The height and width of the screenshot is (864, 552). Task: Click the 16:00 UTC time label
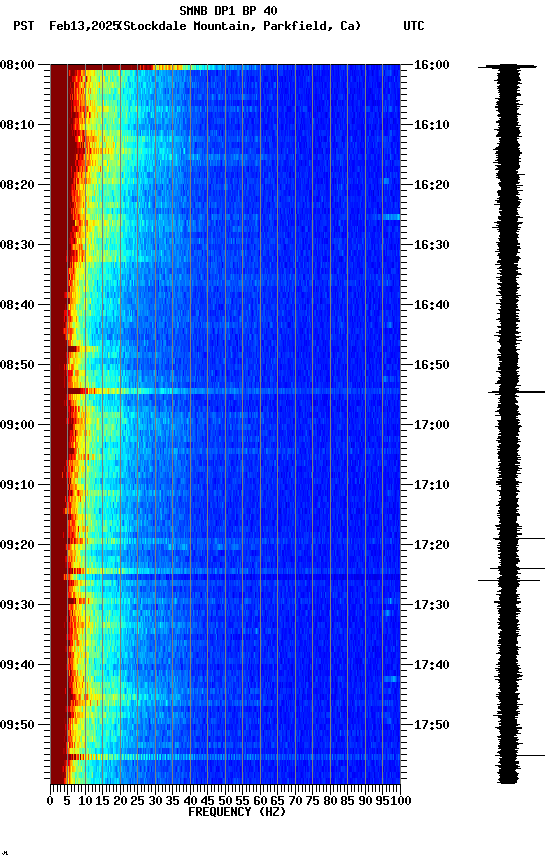tap(432, 65)
